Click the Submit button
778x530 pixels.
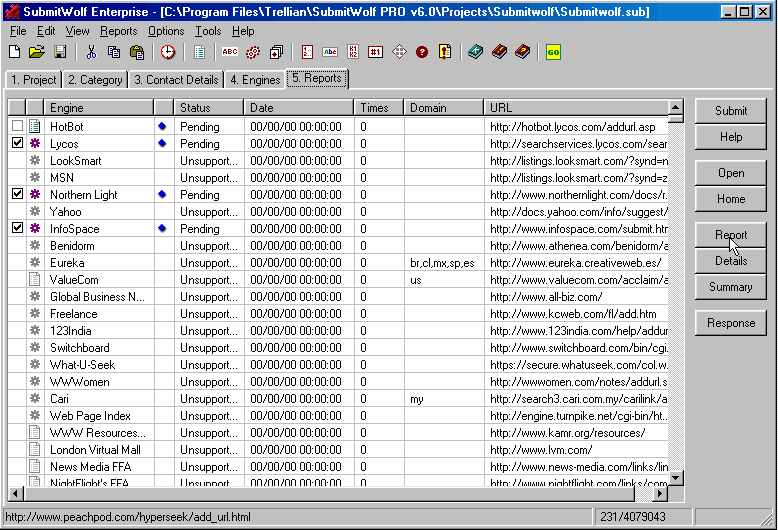(730, 111)
